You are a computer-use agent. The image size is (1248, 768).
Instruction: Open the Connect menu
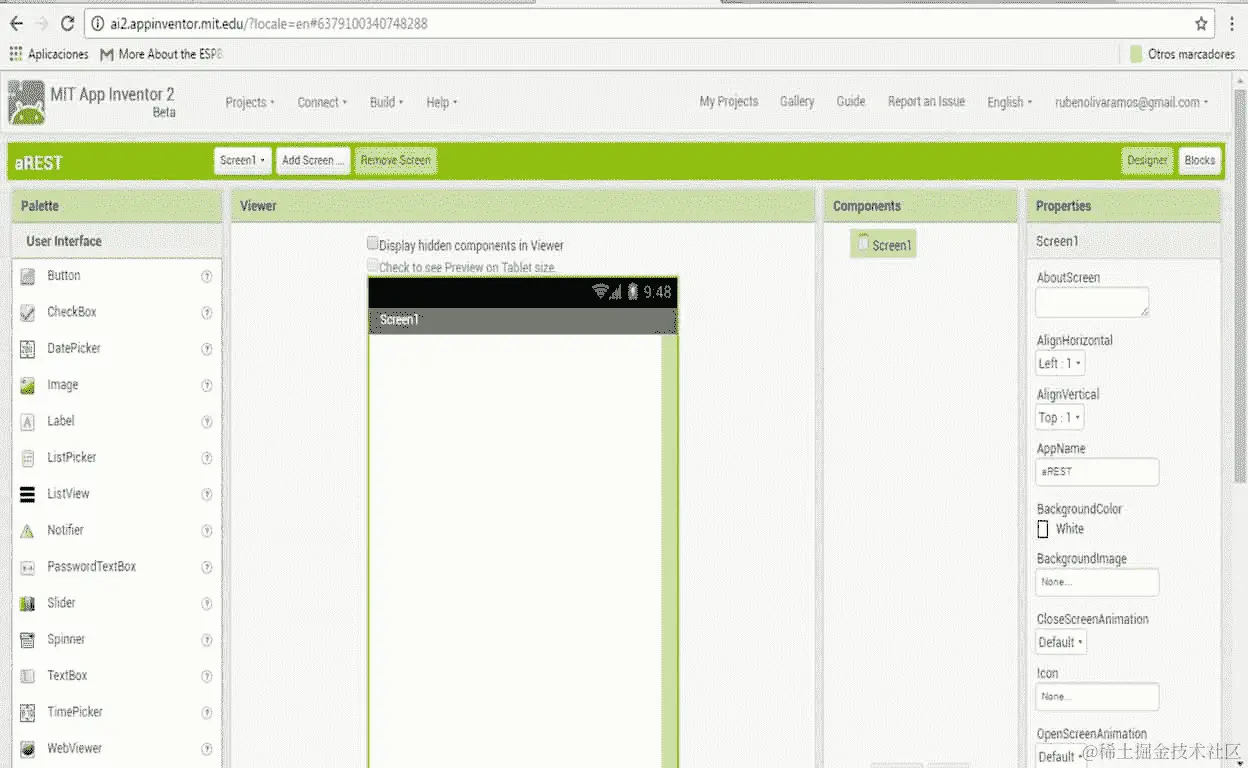click(x=322, y=102)
